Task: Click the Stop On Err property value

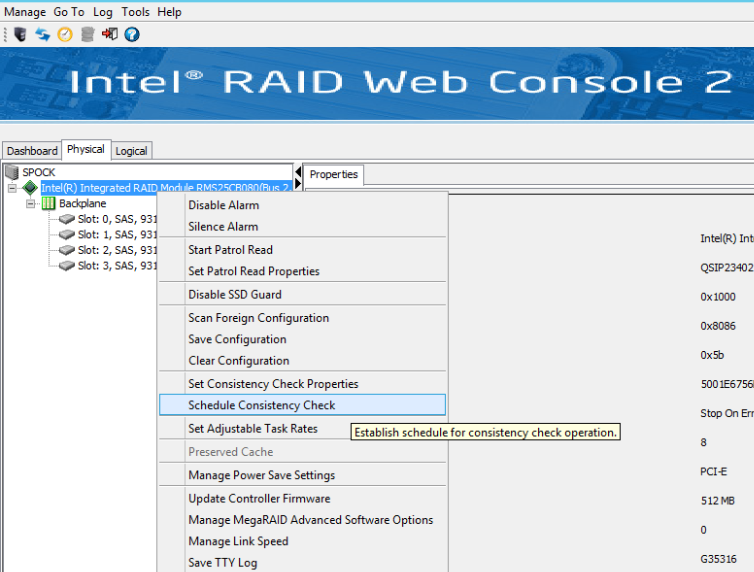Action: [x=727, y=413]
